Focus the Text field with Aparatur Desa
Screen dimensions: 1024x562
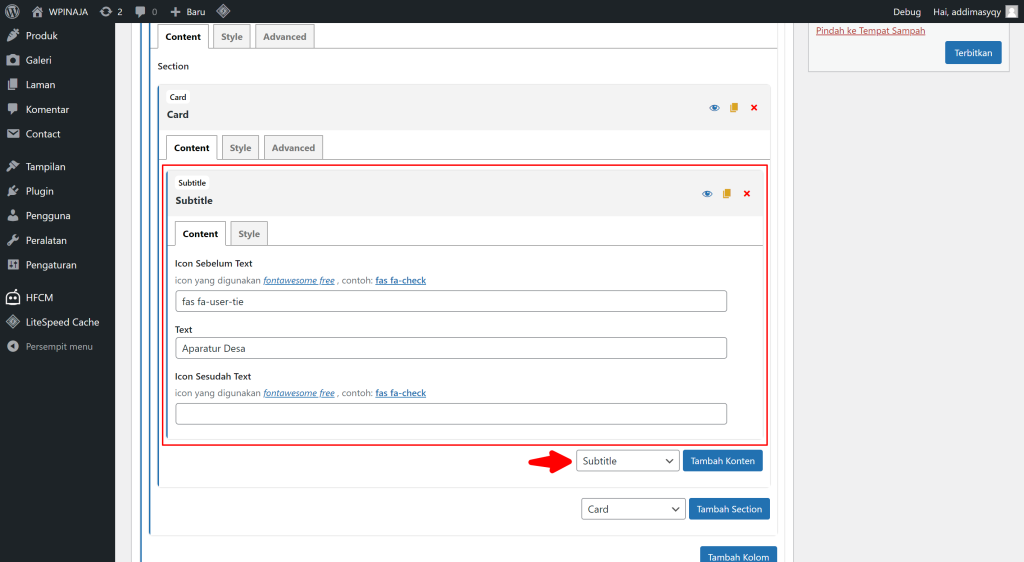[451, 348]
